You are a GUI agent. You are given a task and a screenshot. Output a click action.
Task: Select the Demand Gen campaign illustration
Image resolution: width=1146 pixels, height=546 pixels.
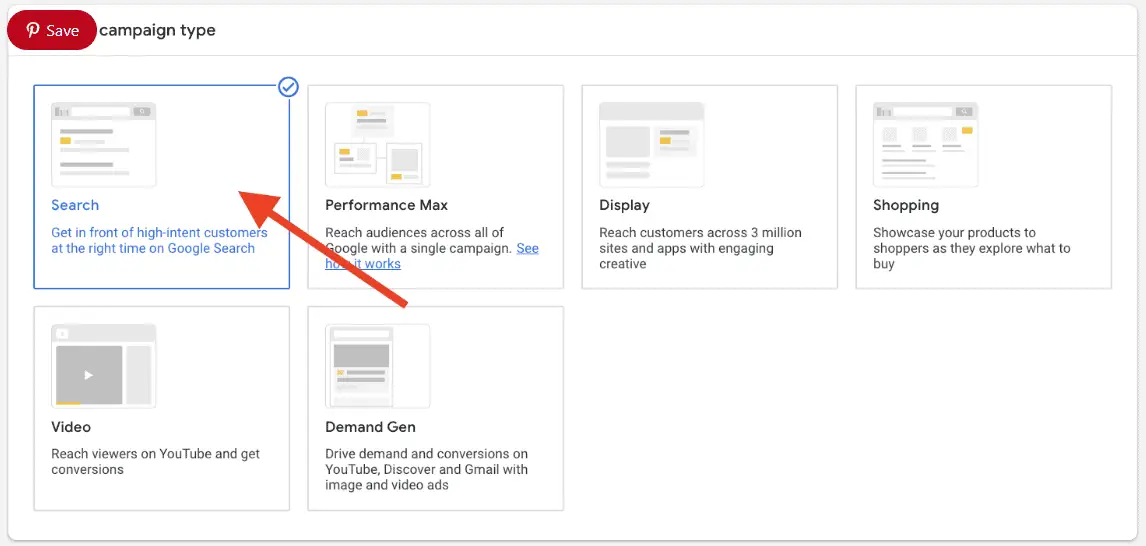378,365
